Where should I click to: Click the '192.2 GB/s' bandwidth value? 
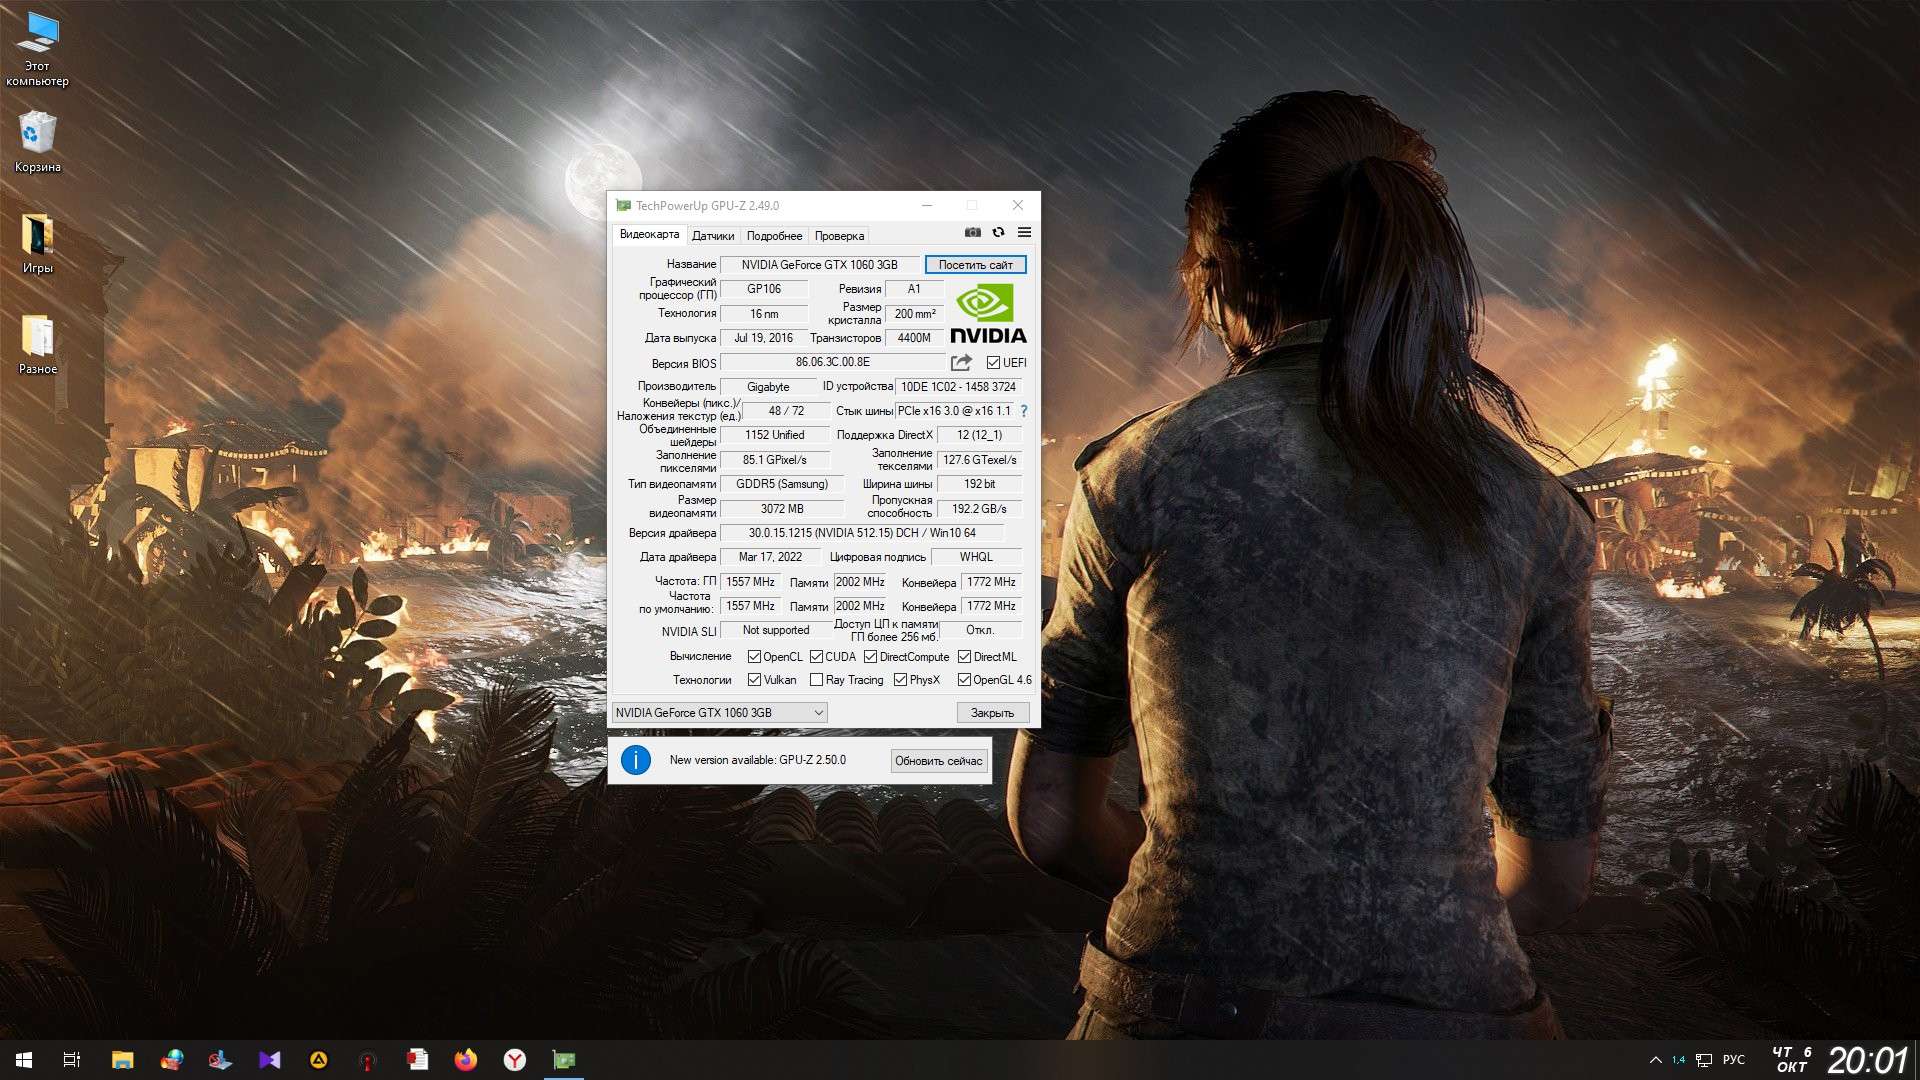click(x=979, y=509)
